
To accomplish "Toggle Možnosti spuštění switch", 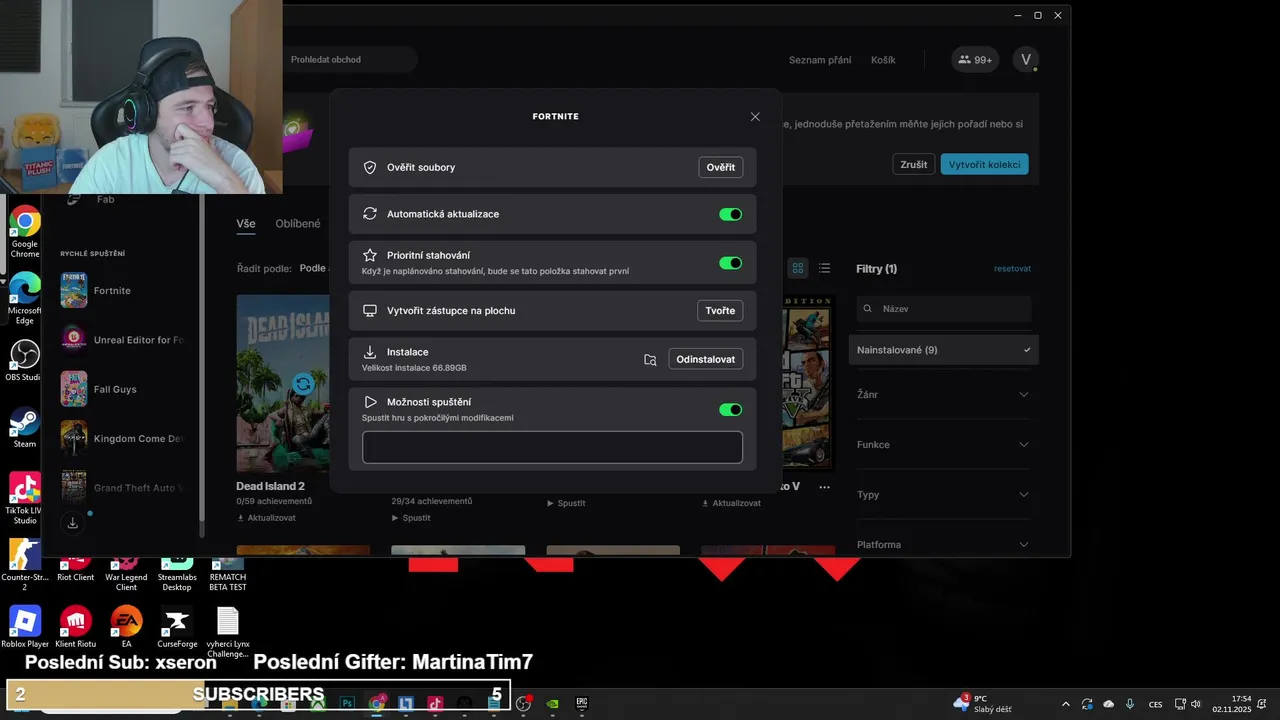I will tap(730, 409).
